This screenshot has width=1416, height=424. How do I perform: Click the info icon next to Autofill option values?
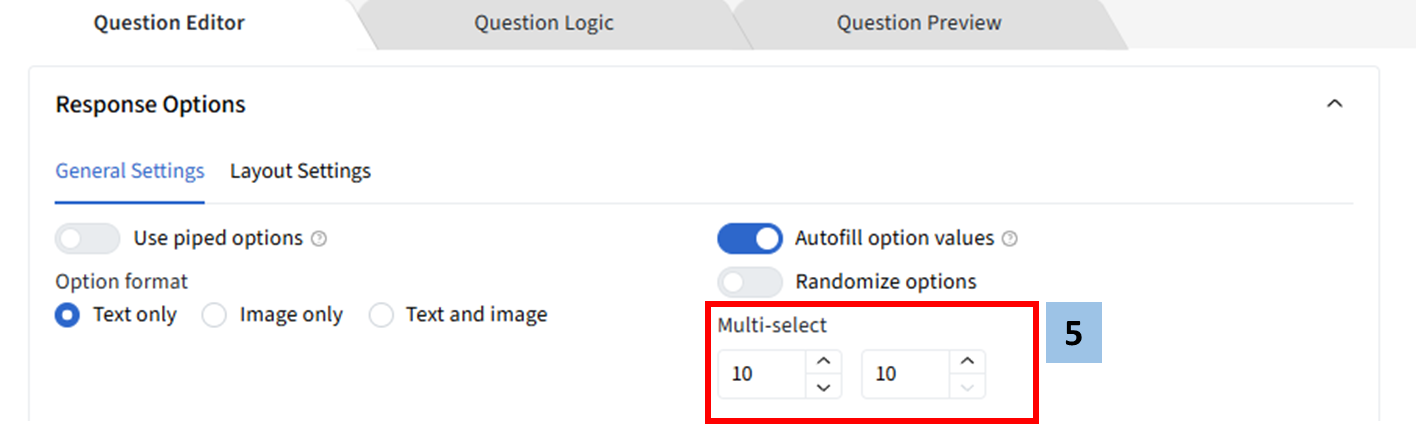(x=1010, y=239)
